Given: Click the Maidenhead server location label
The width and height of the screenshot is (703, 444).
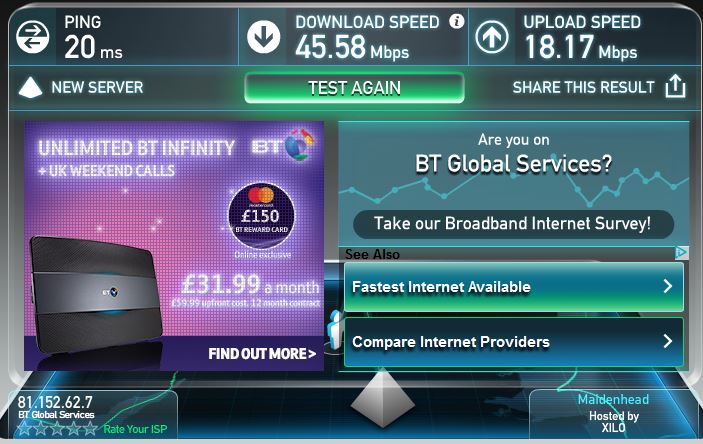Looking at the screenshot, I should [613, 399].
